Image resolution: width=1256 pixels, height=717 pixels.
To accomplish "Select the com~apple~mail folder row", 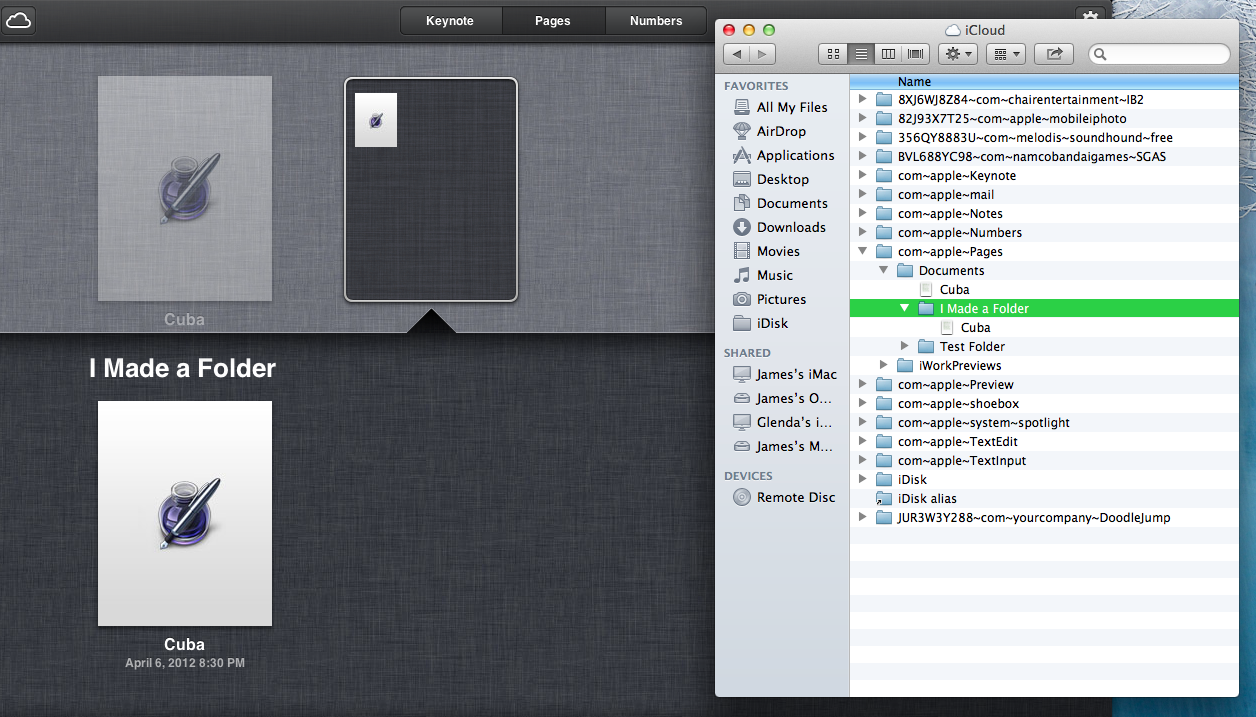I will pos(1044,195).
